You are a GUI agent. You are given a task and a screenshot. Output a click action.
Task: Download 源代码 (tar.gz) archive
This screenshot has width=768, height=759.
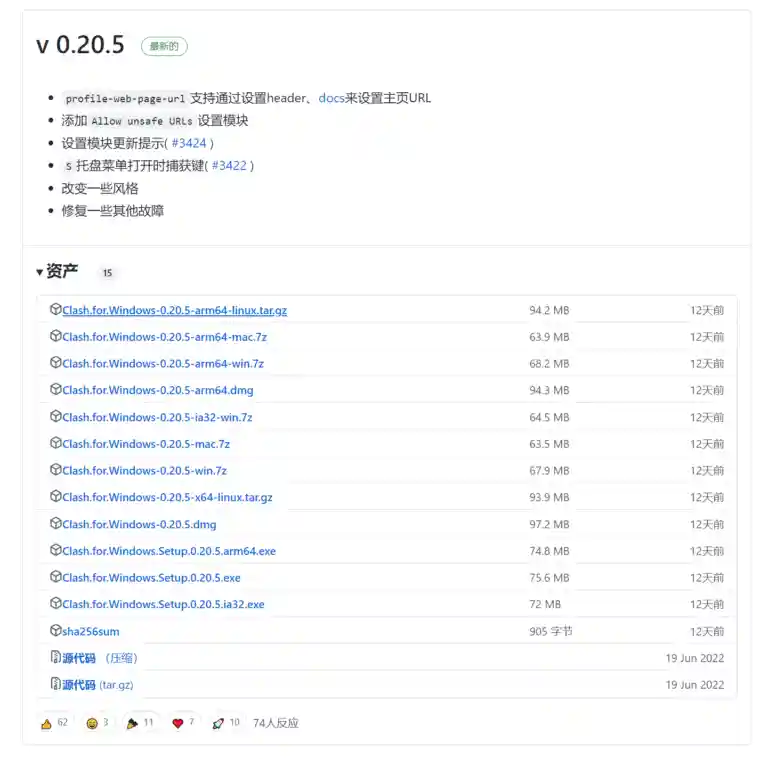(97, 685)
